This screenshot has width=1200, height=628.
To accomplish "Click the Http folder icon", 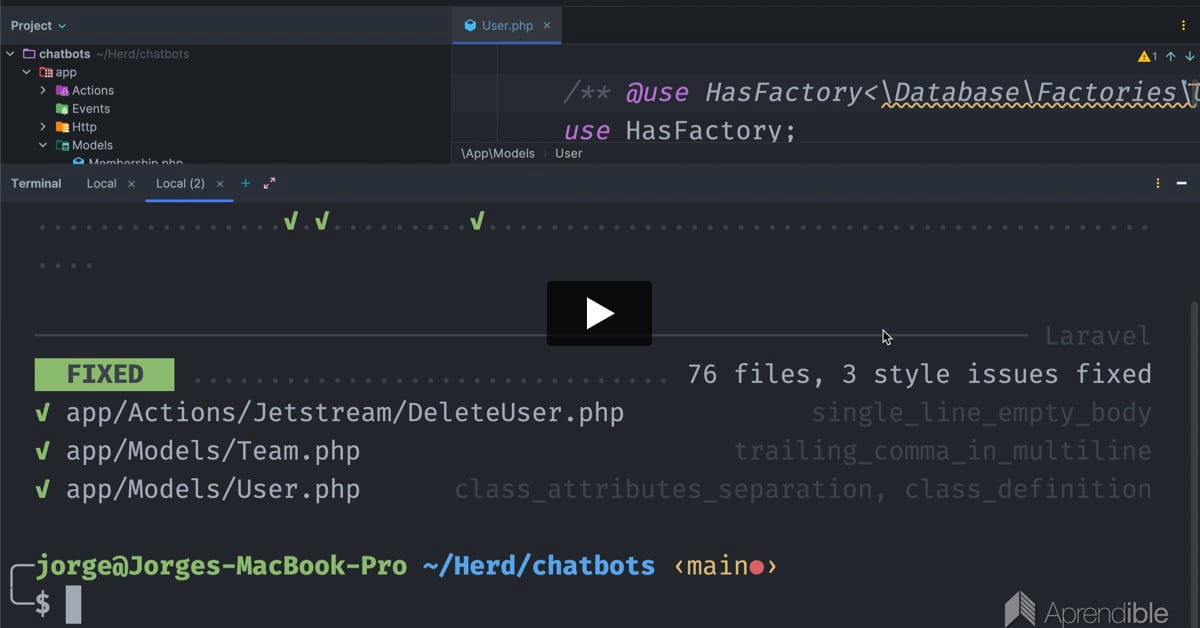I will (62, 127).
